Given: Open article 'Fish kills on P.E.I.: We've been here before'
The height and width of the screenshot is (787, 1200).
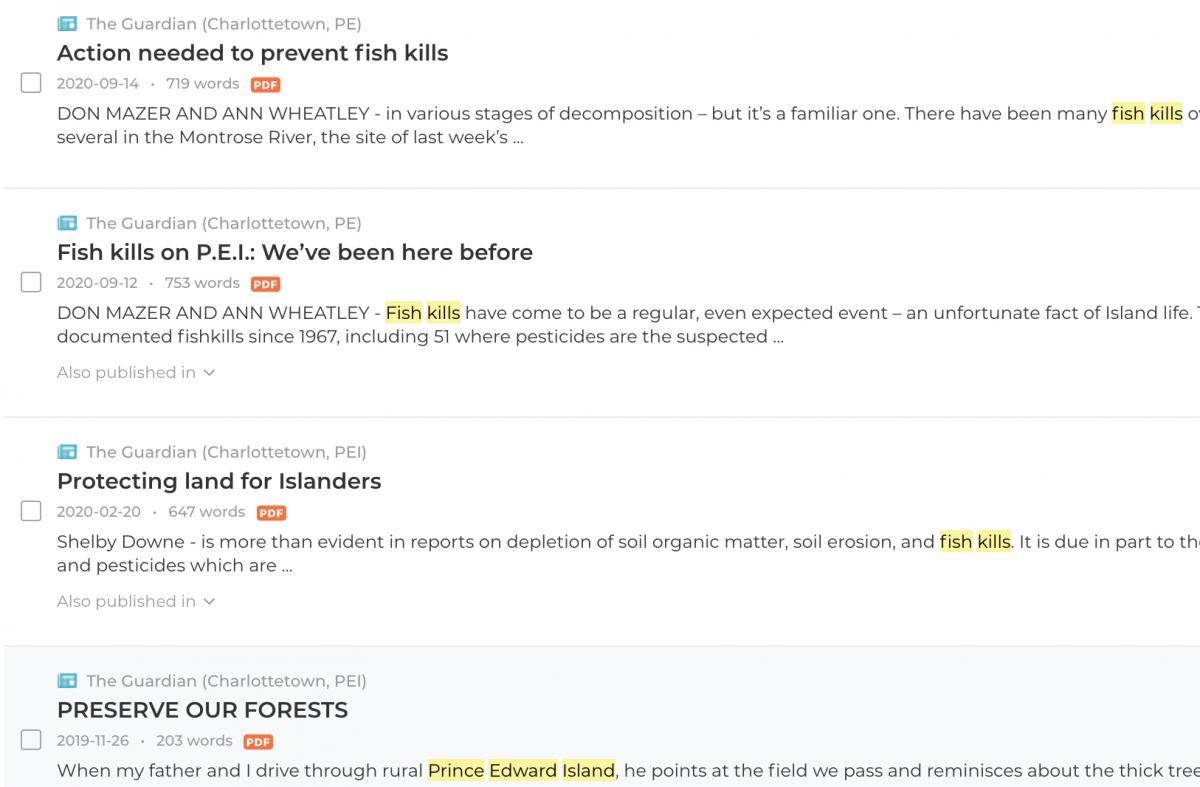Looking at the screenshot, I should click(294, 252).
